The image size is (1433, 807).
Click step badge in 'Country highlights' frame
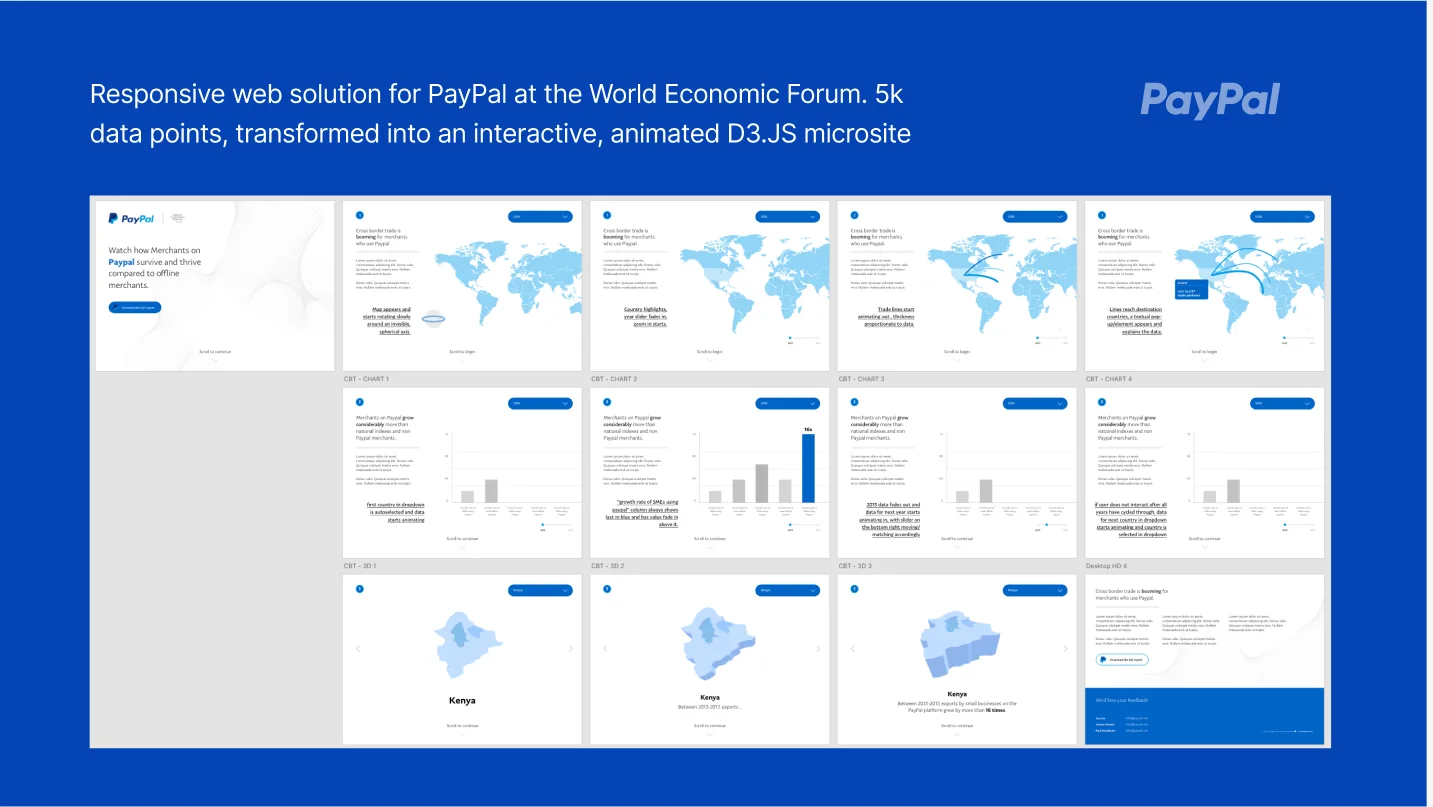(607, 215)
